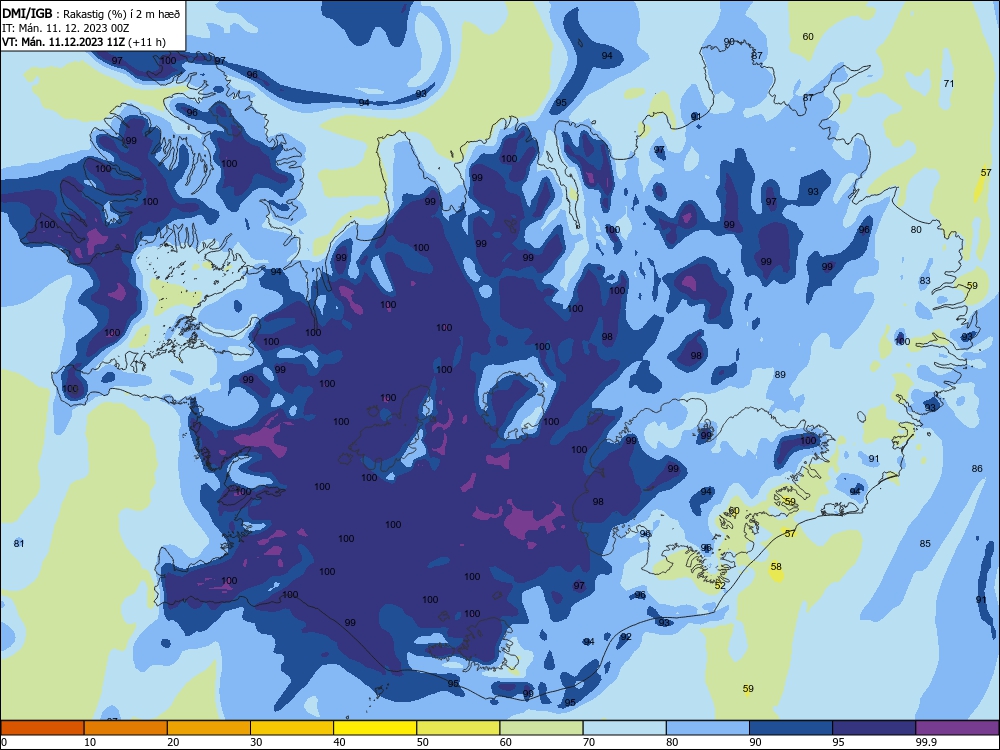The height and width of the screenshot is (750, 1000).
Task: Click the 86 humidity value offshore
Action: (x=977, y=468)
